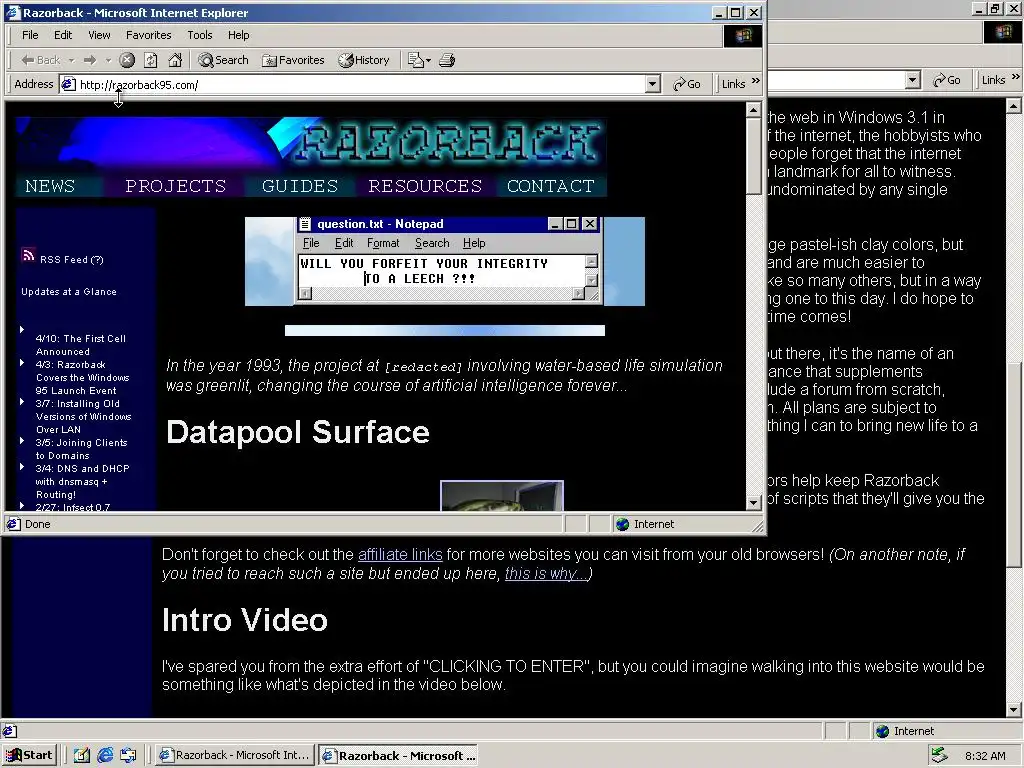Open 'Razorback Covers the Windows 95 Launch Event'

[x=82, y=377]
